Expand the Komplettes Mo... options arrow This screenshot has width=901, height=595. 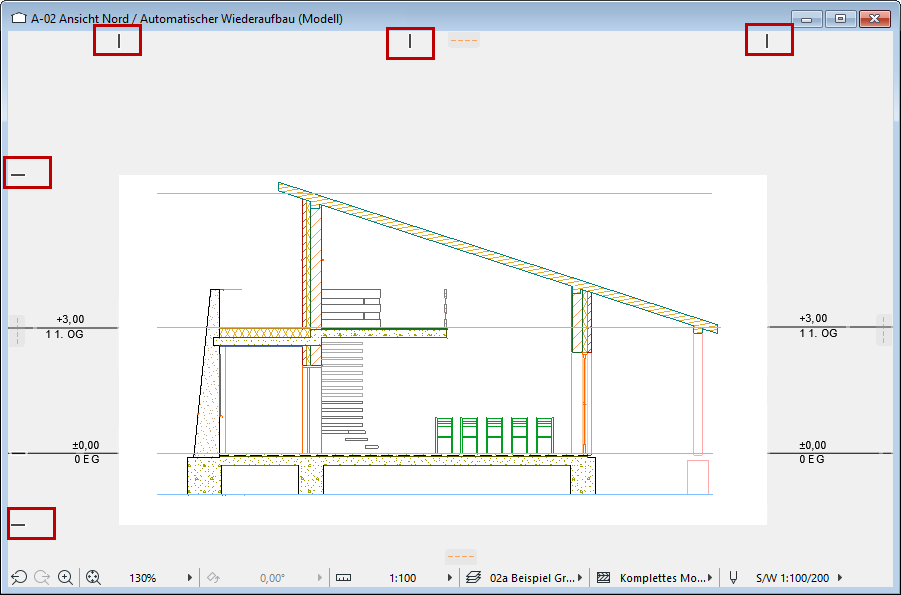[711, 578]
